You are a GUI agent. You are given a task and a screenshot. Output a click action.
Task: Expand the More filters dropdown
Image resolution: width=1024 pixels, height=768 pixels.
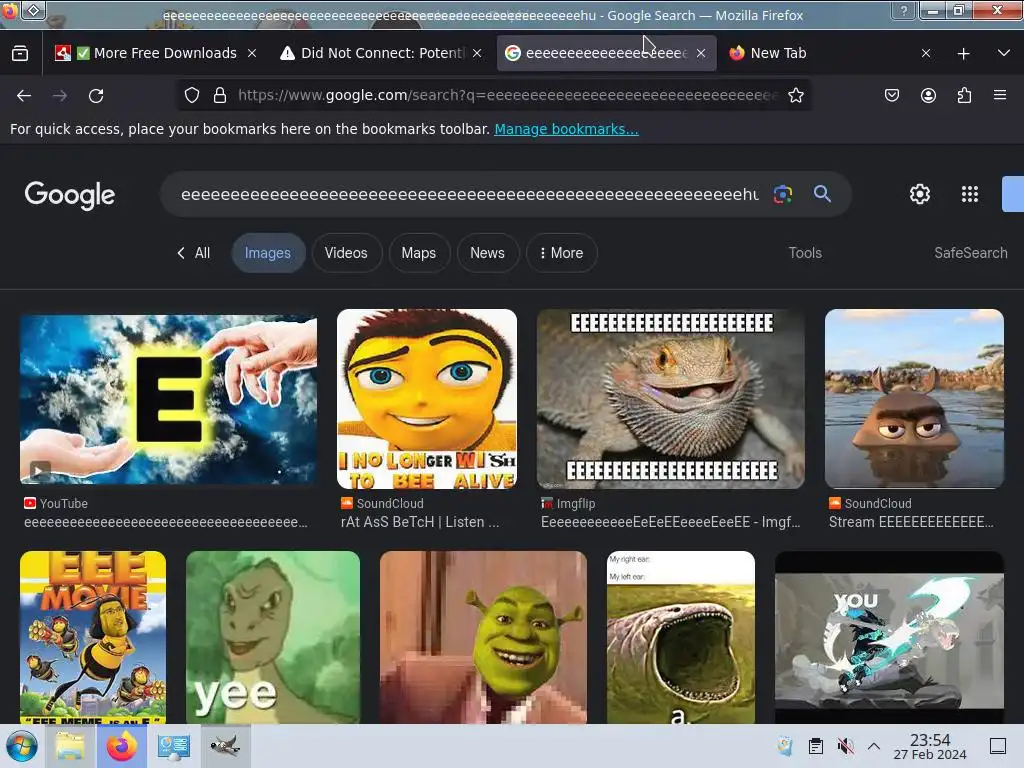[561, 253]
